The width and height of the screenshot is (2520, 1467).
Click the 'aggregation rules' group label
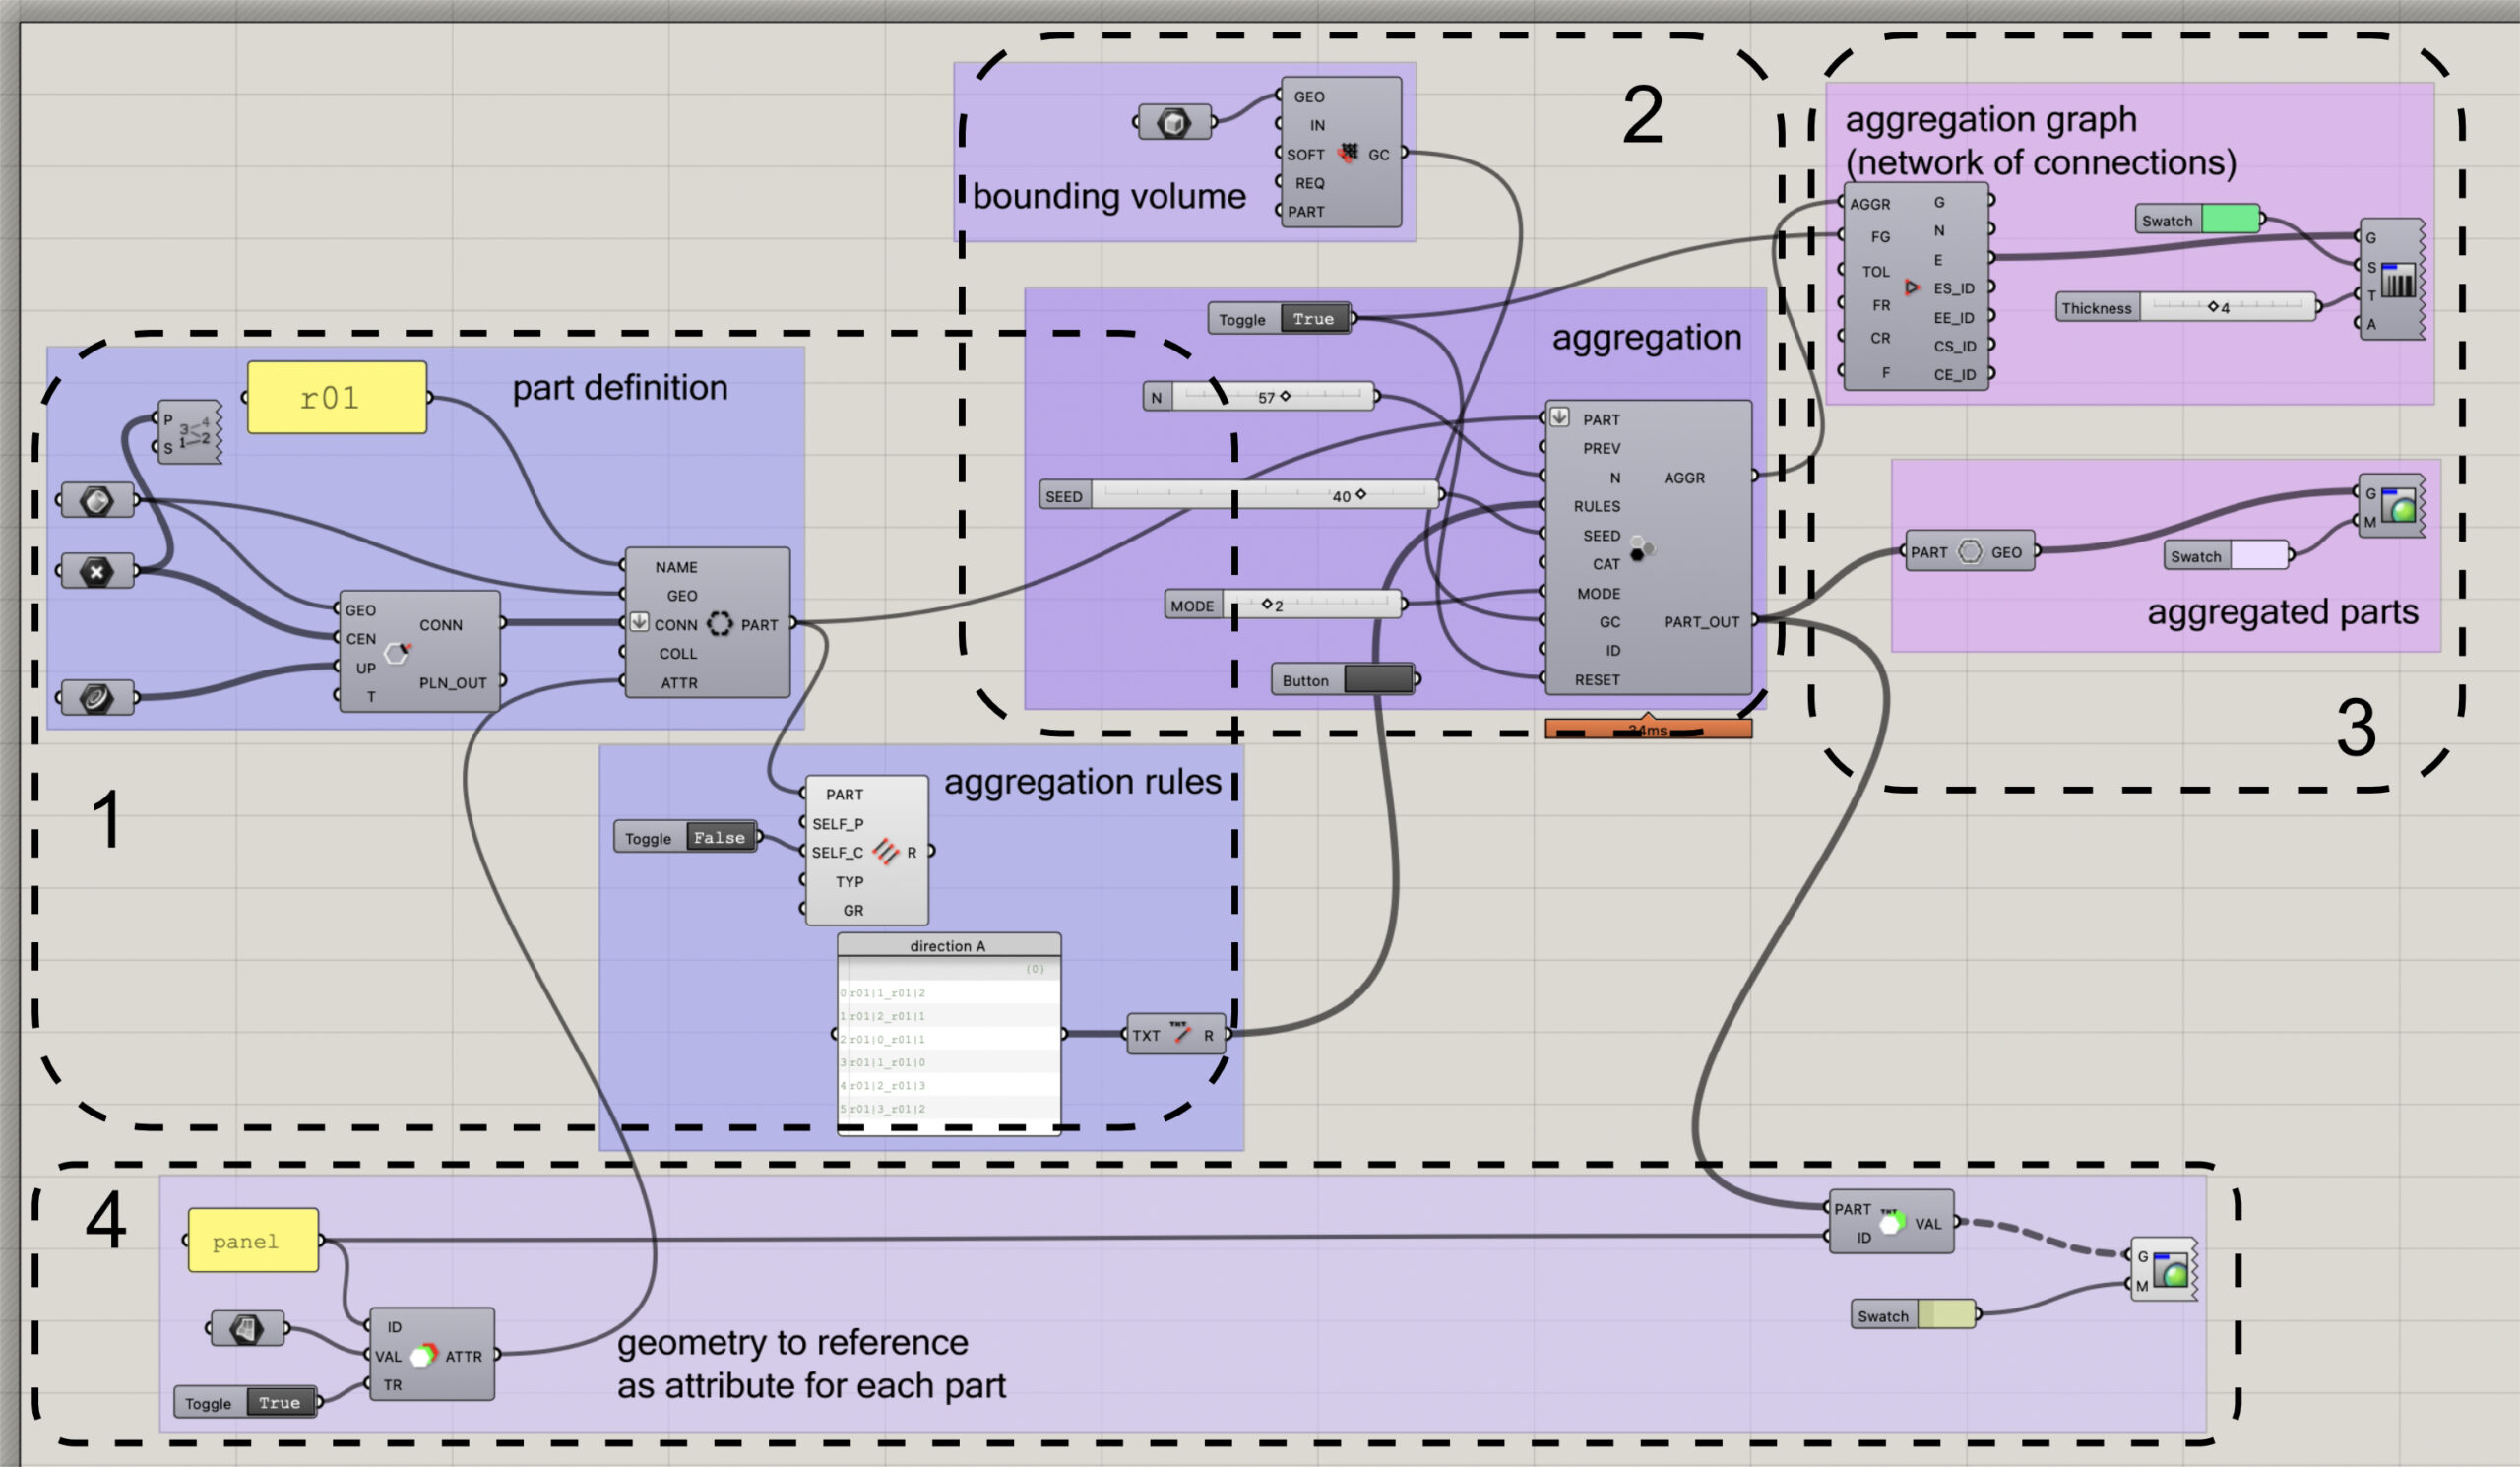point(1083,781)
